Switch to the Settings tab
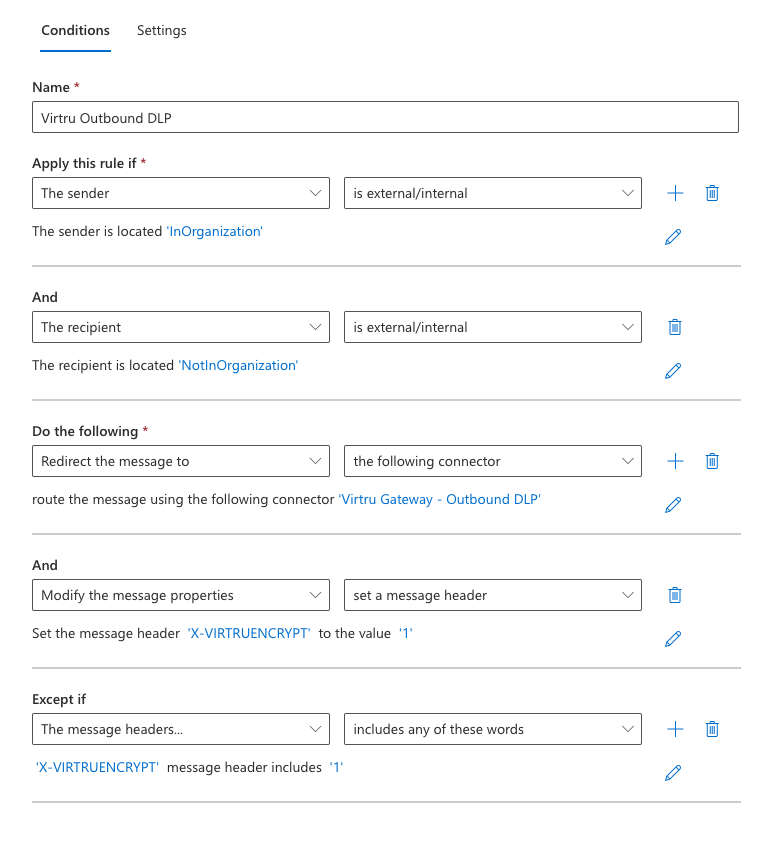775x843 pixels. (162, 30)
